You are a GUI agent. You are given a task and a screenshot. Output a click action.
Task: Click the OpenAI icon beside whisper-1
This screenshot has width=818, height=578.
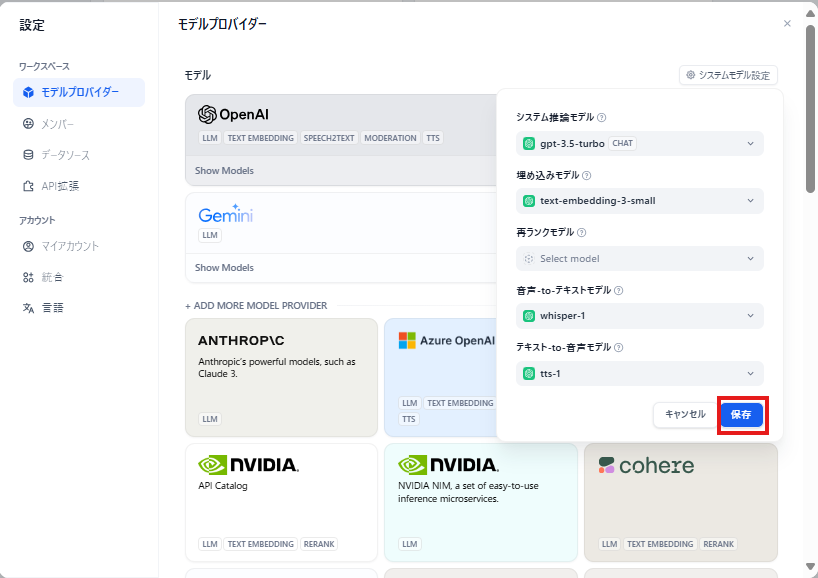(529, 316)
